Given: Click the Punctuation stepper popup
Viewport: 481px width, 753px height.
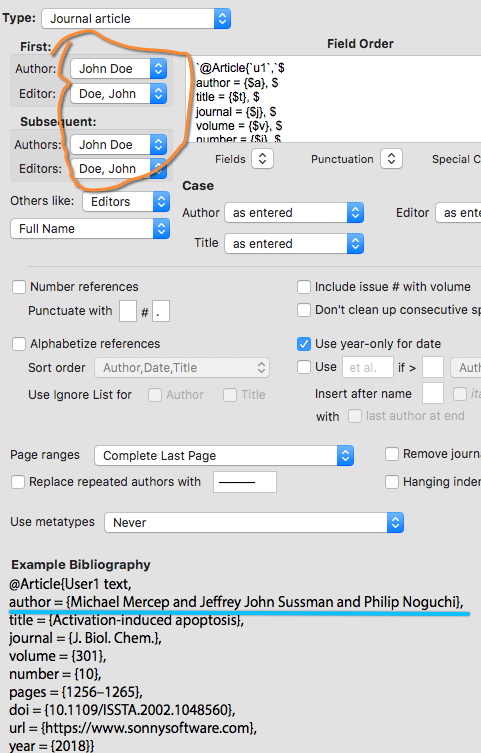Looking at the screenshot, I should [391, 159].
